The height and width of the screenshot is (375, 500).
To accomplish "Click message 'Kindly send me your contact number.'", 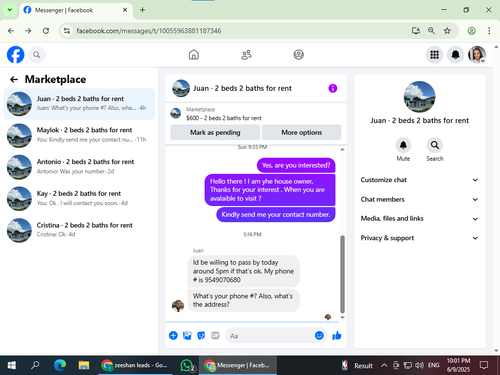I will (276, 215).
